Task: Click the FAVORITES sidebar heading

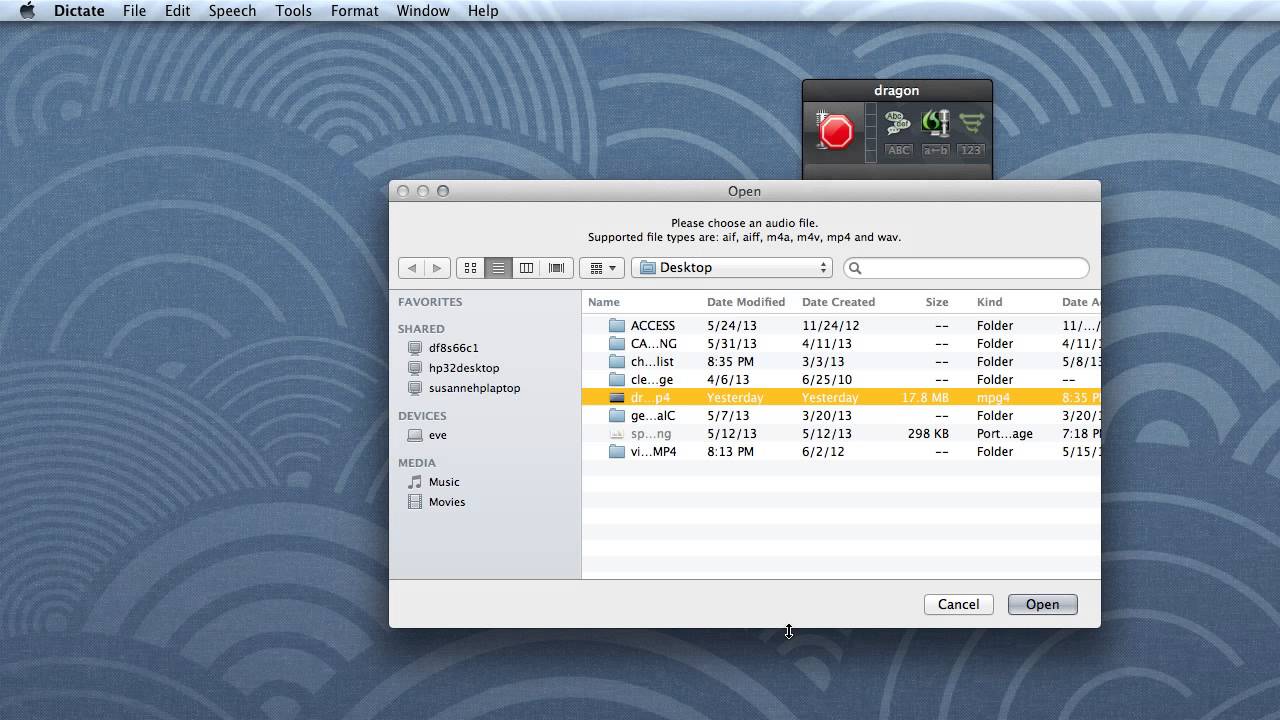Action: [430, 302]
